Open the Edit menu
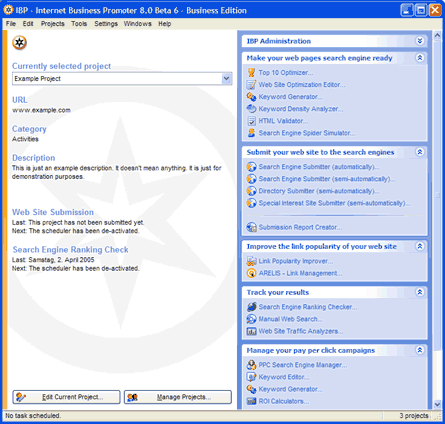 tap(28, 24)
